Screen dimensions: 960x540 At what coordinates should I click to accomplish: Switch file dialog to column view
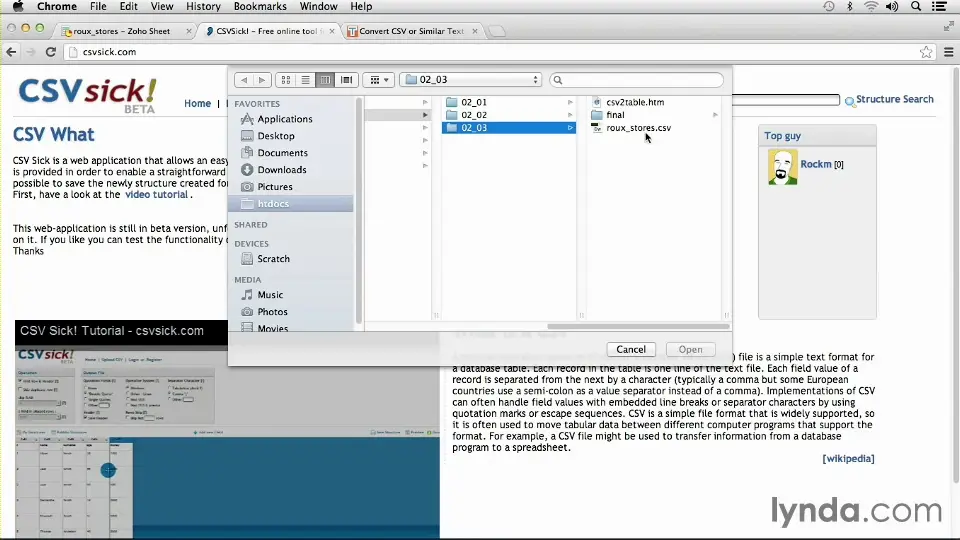325,80
